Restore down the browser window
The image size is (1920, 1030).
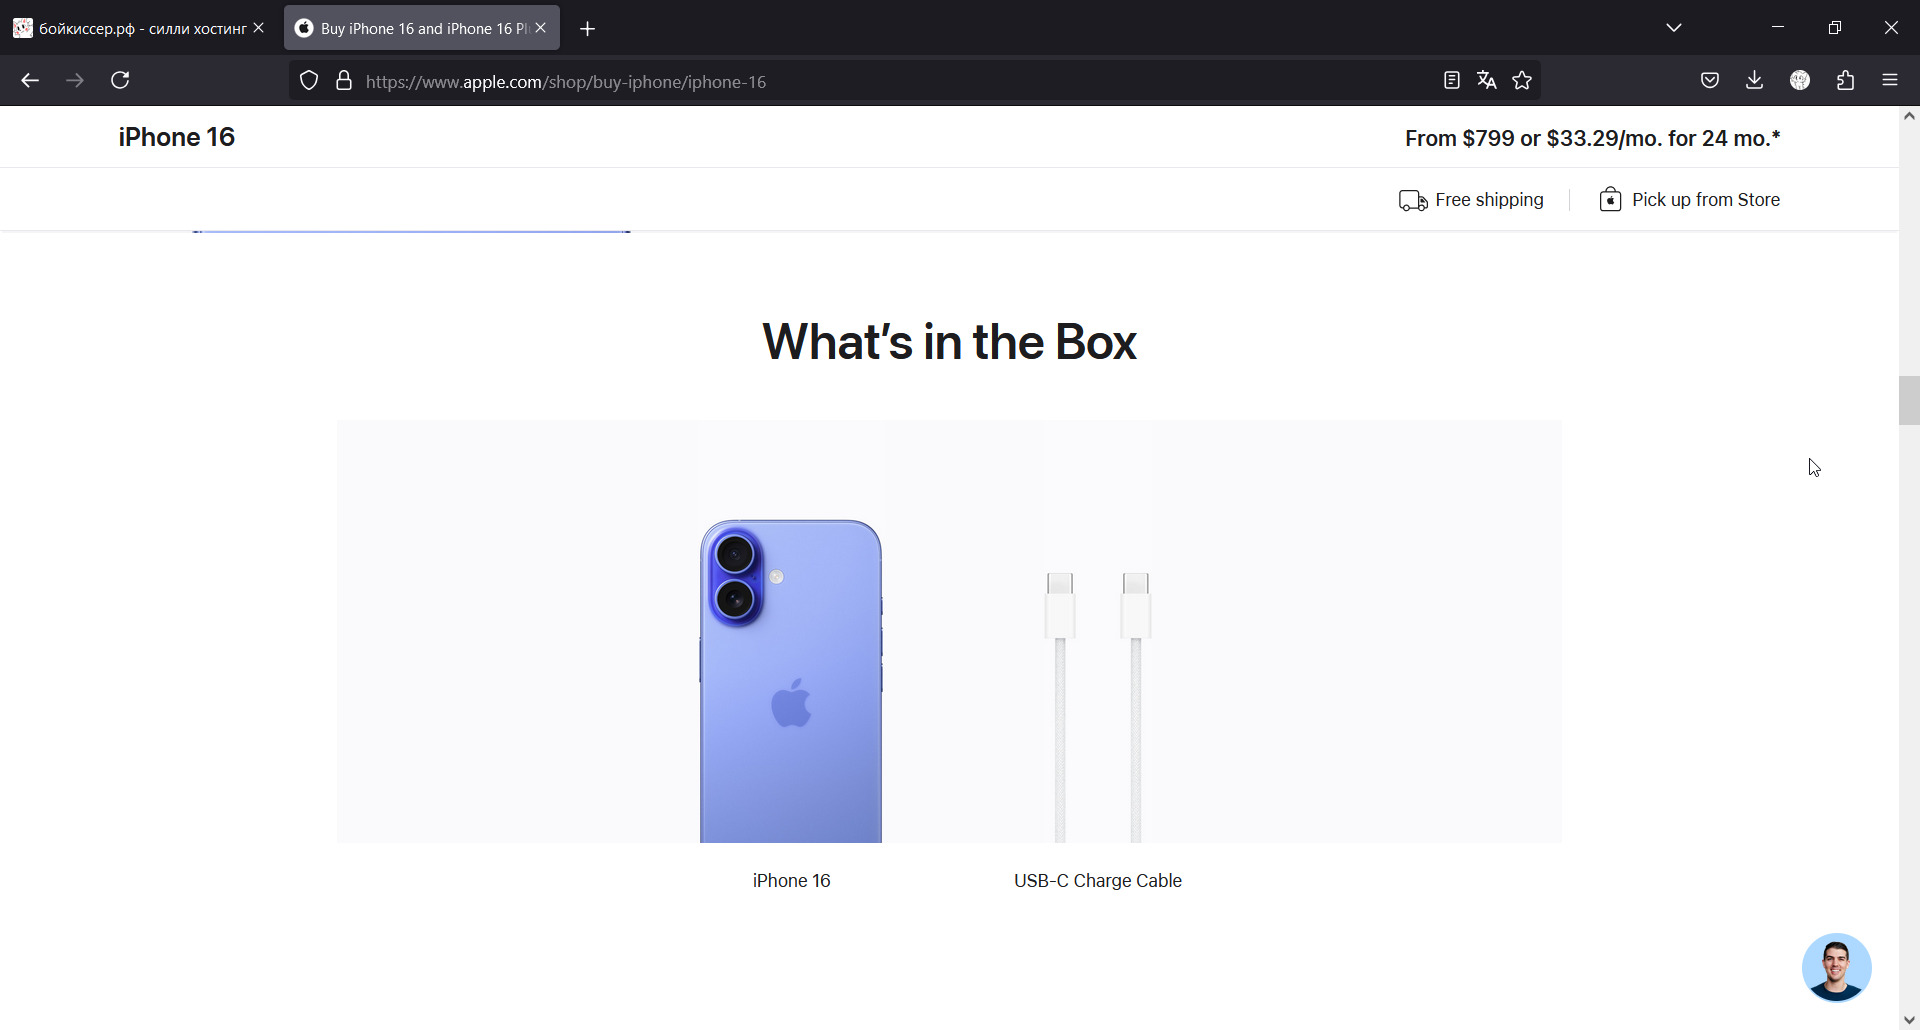pyautogui.click(x=1834, y=28)
